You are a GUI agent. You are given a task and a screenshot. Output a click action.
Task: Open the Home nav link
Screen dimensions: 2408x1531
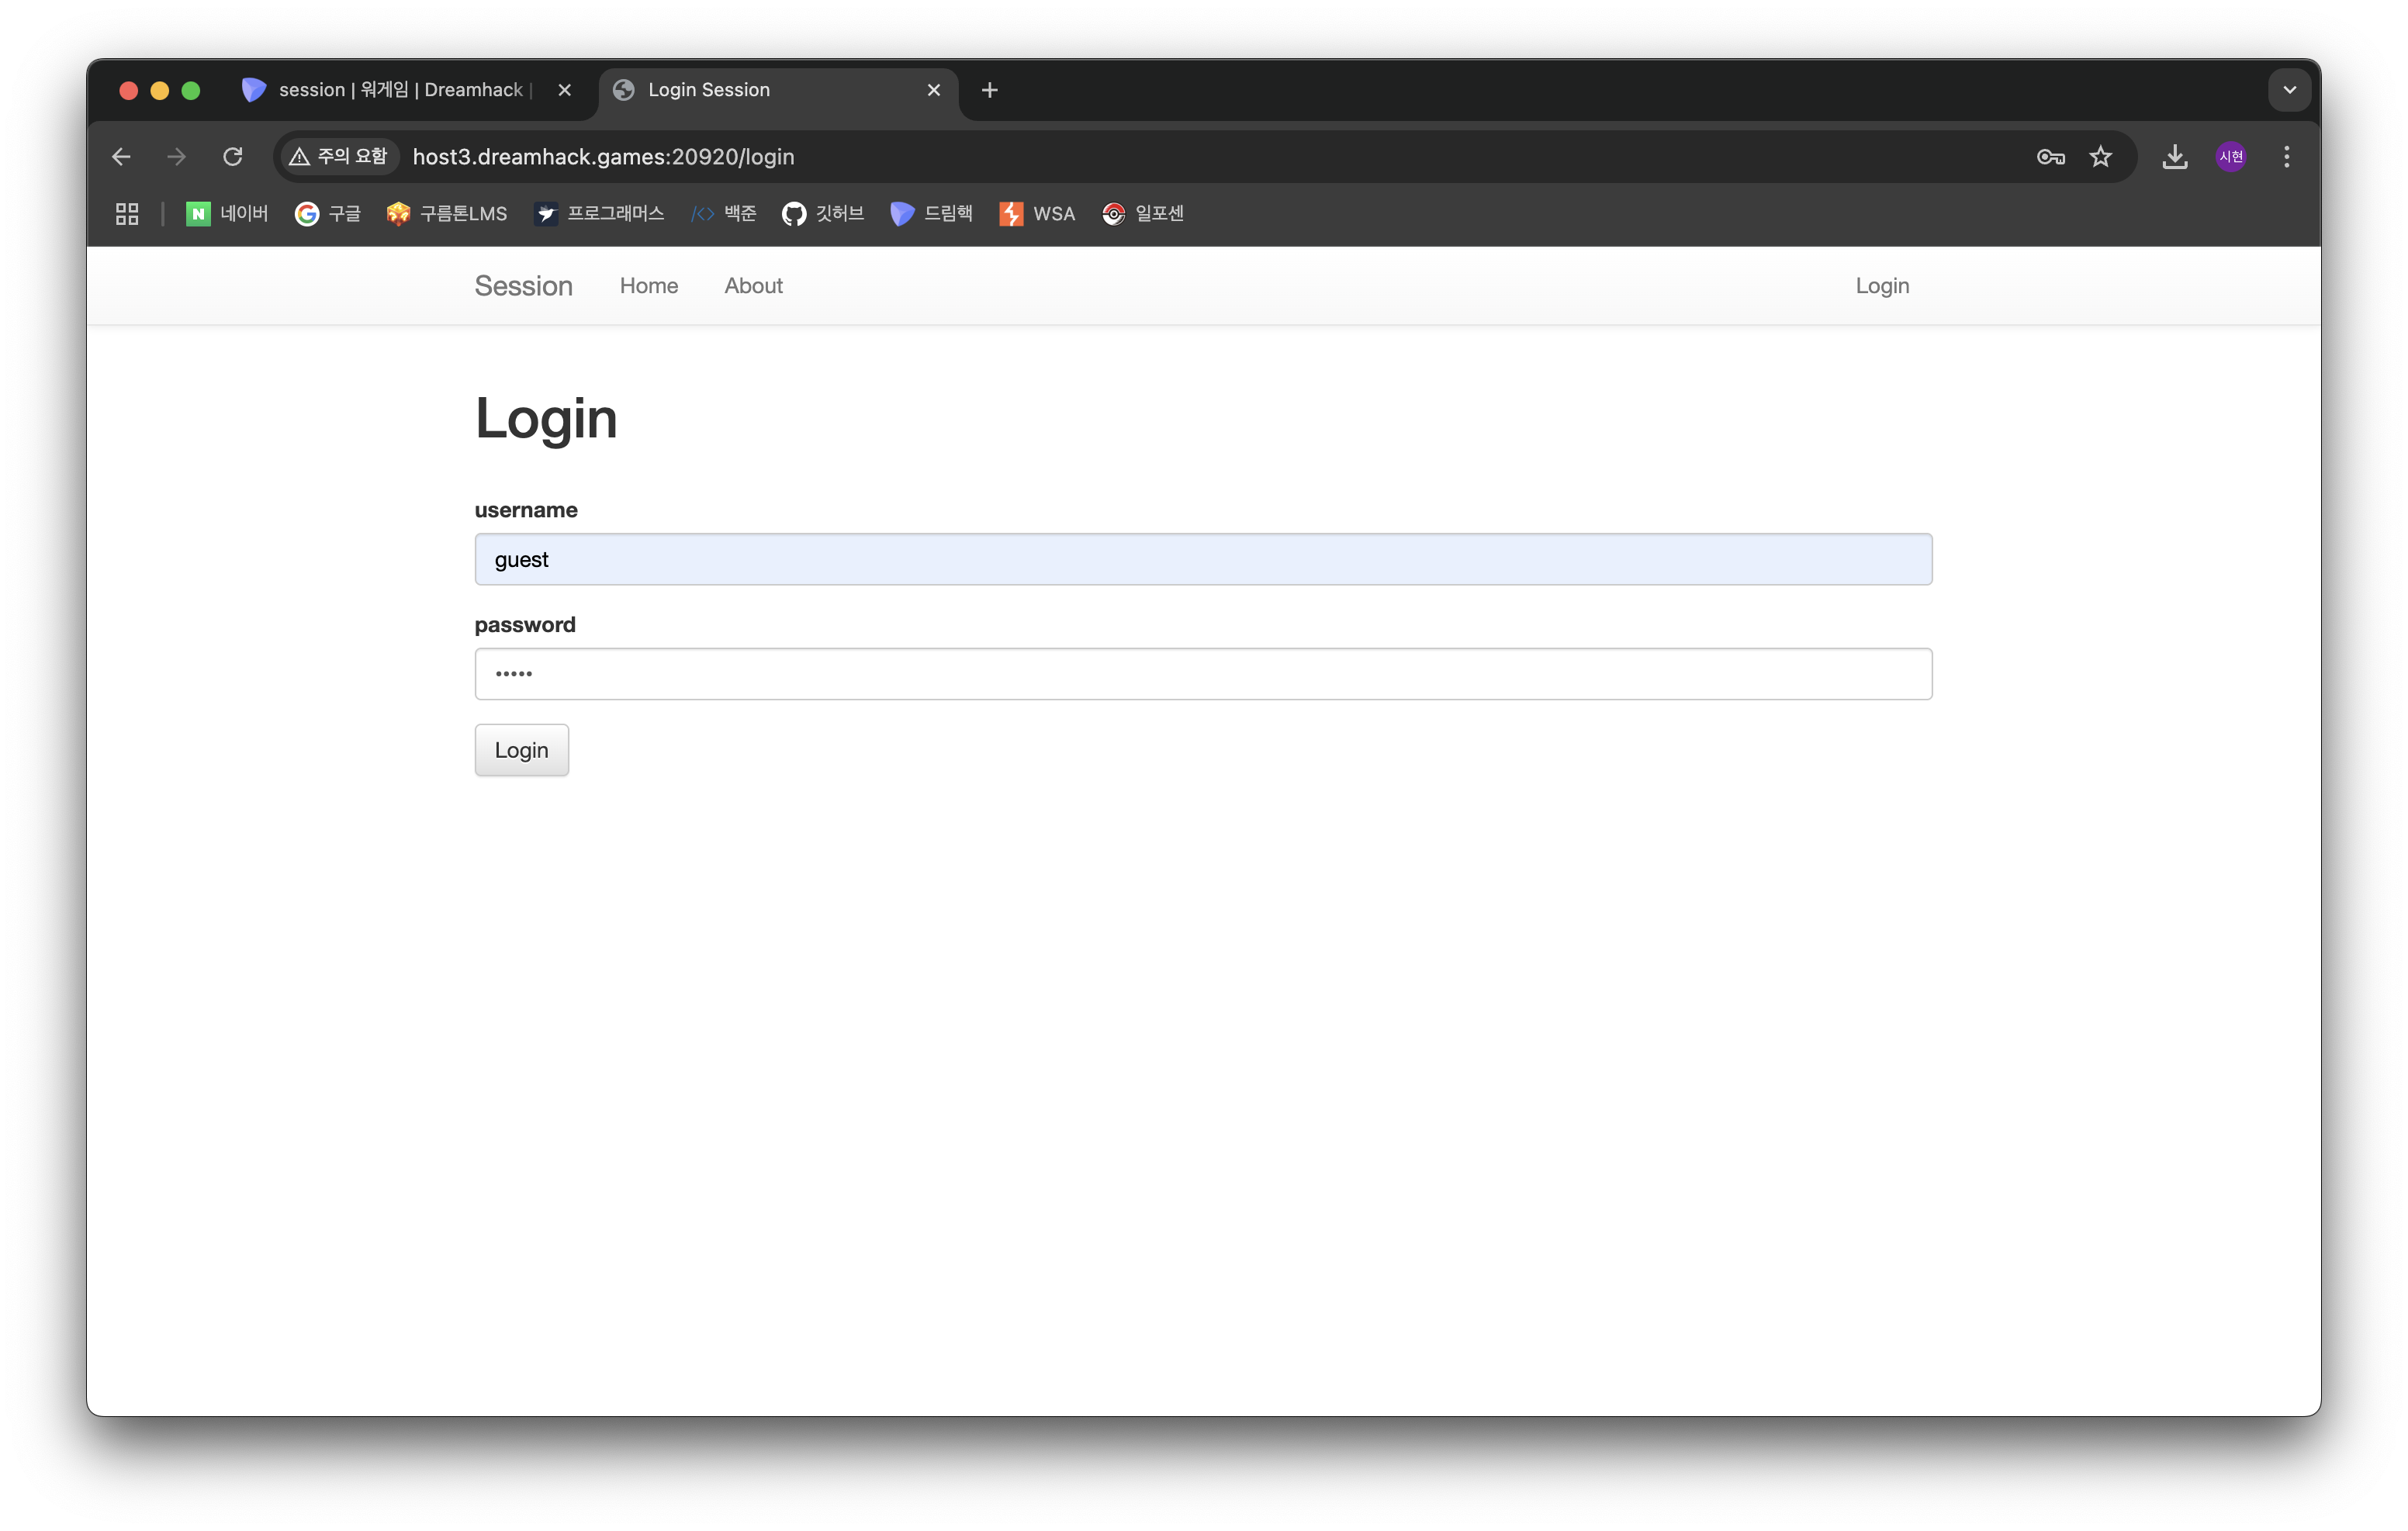point(648,286)
